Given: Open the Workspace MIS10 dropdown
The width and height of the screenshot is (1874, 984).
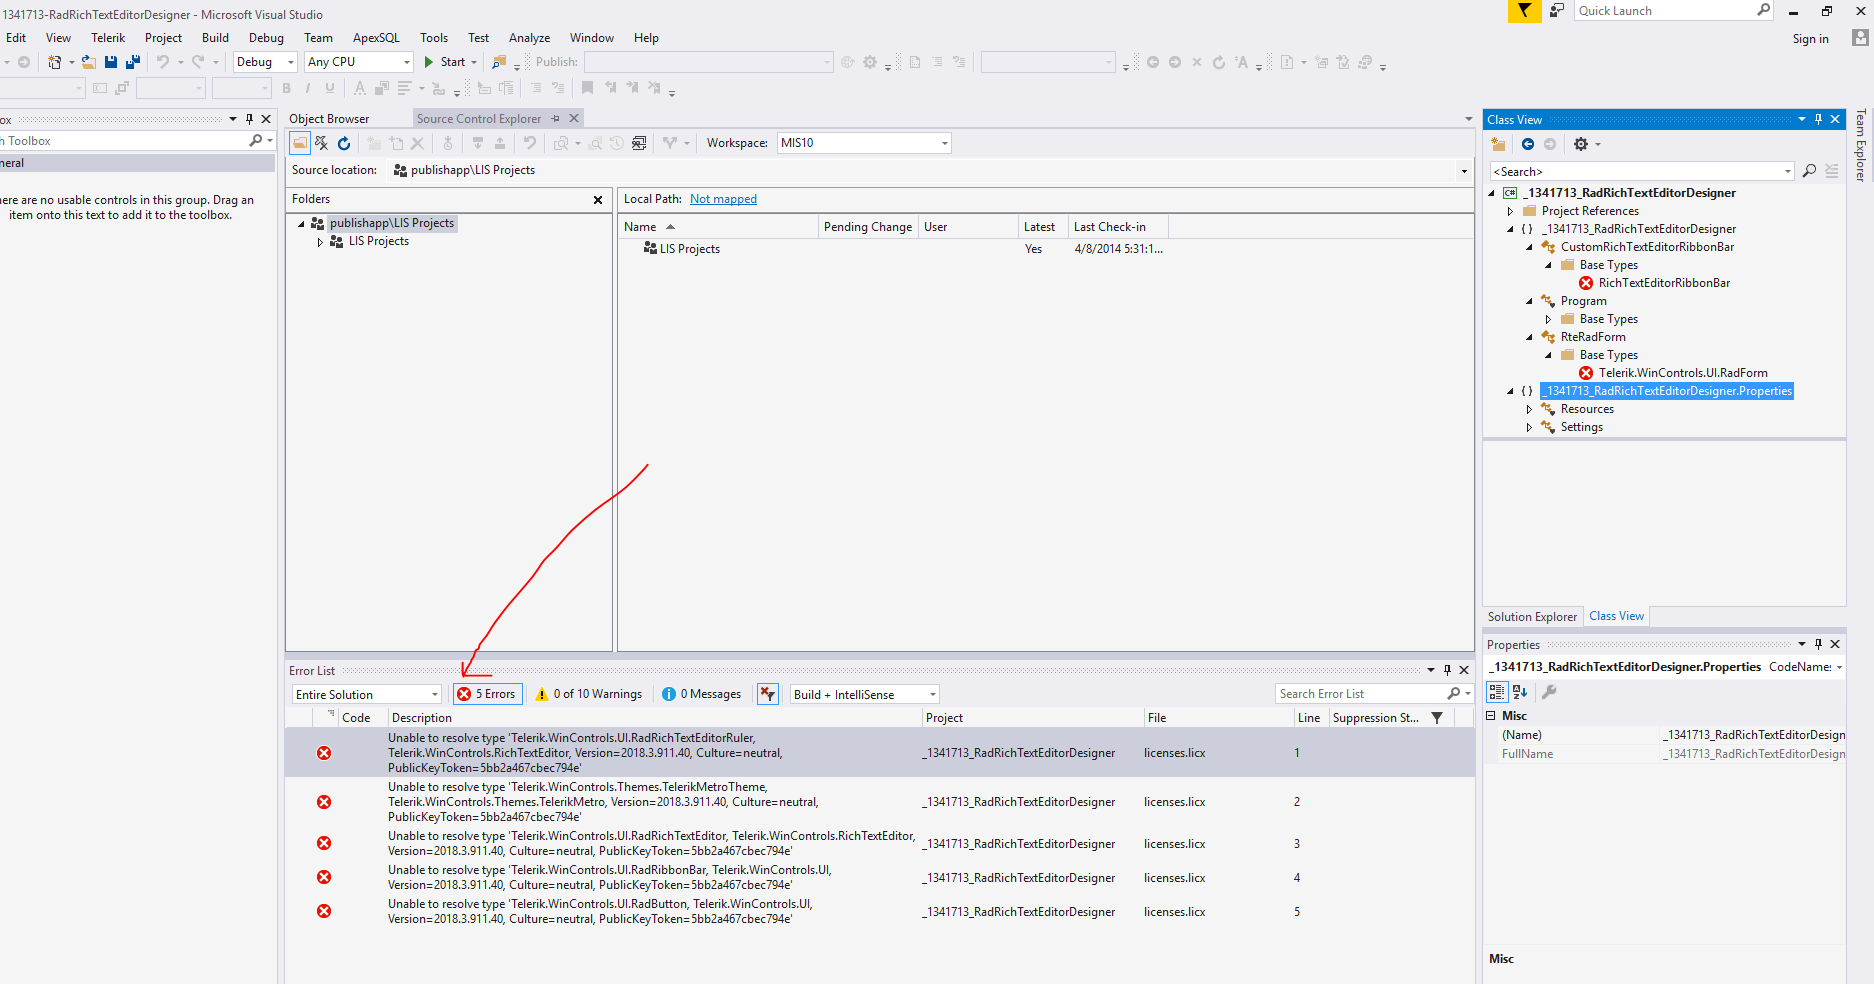Looking at the screenshot, I should [x=944, y=143].
